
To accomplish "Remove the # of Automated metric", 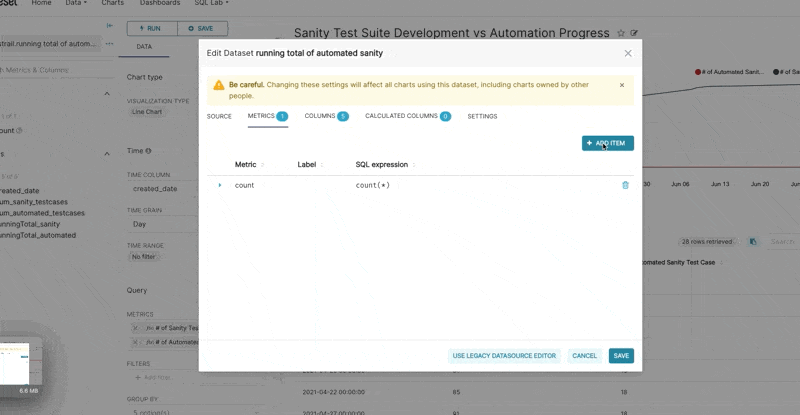I will click(x=135, y=343).
